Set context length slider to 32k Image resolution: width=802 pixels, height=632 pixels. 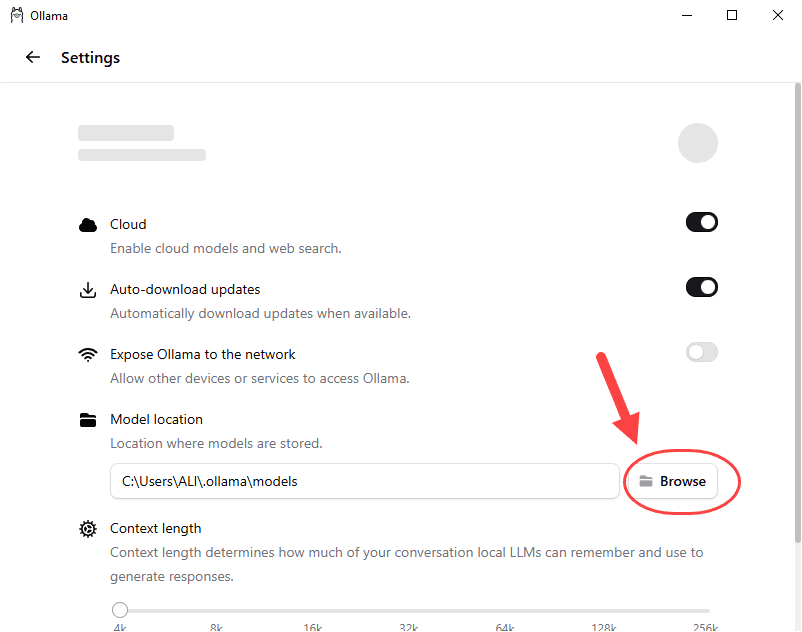[409, 611]
